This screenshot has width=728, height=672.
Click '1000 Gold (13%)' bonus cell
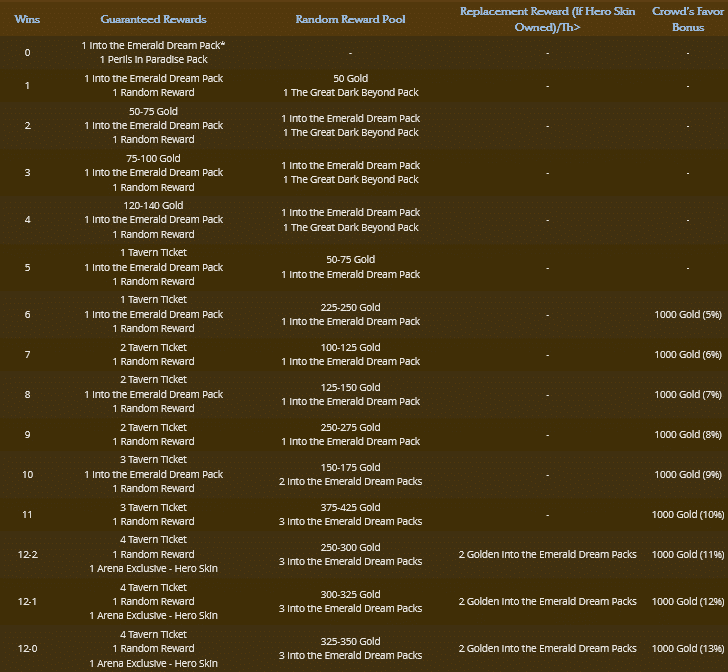pyautogui.click(x=688, y=648)
